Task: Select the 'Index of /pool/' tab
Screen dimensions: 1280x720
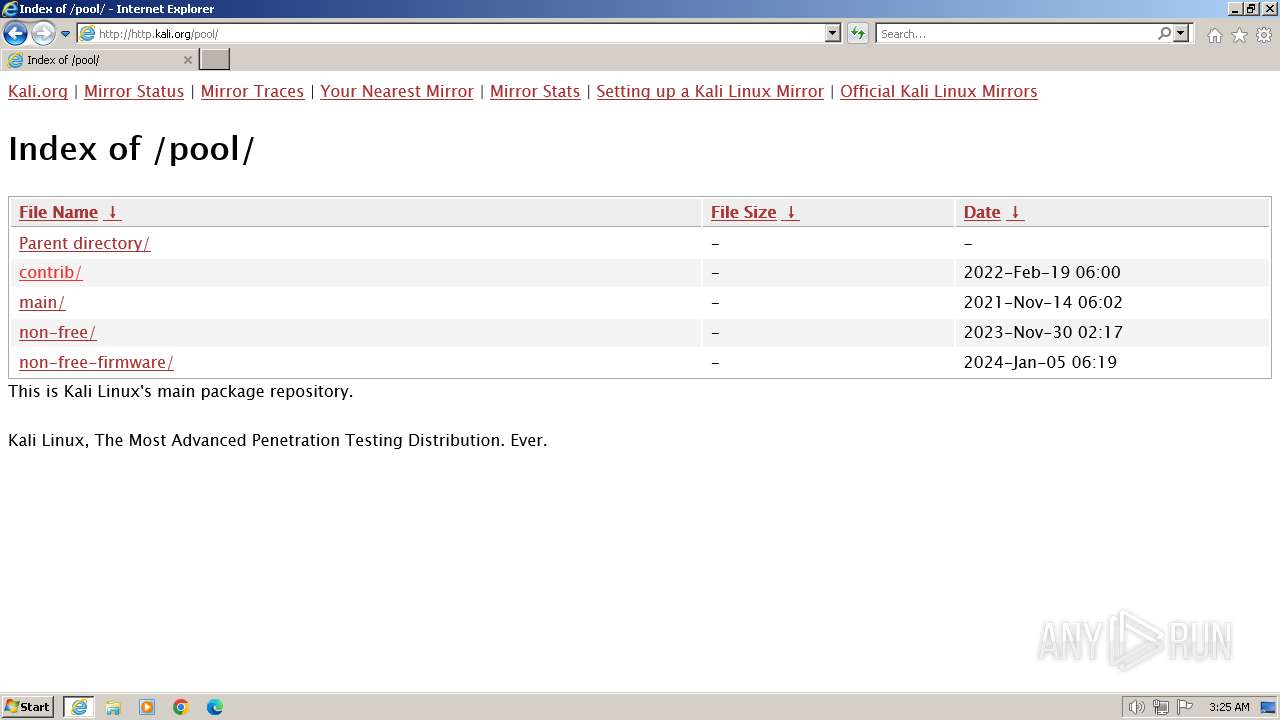Action: point(99,60)
